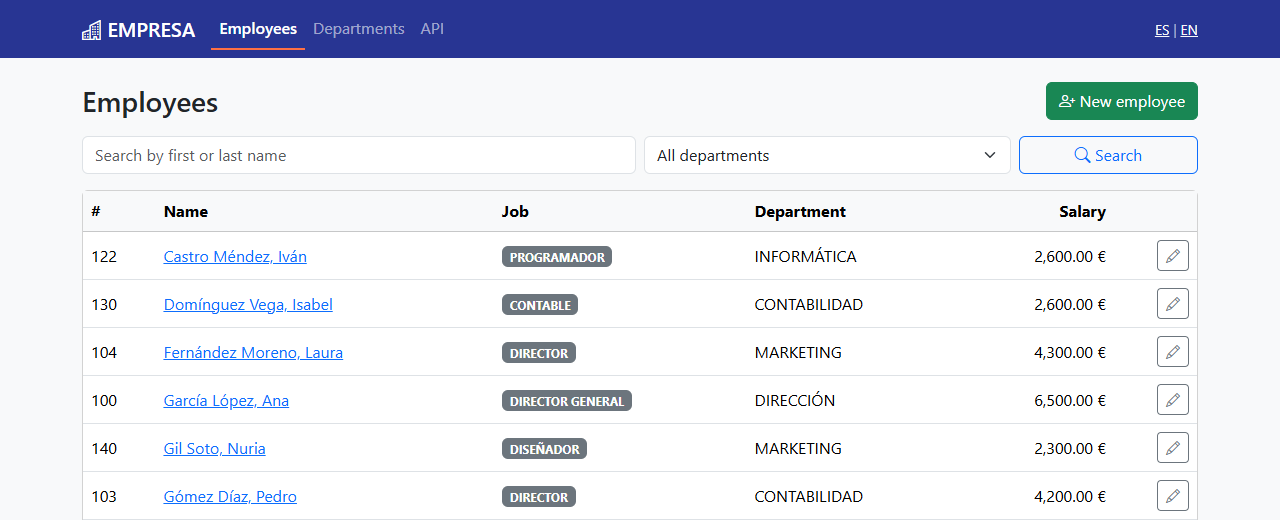Click the 6,500.00 € salary value
Viewport: 1280px width, 520px height.
[1070, 400]
